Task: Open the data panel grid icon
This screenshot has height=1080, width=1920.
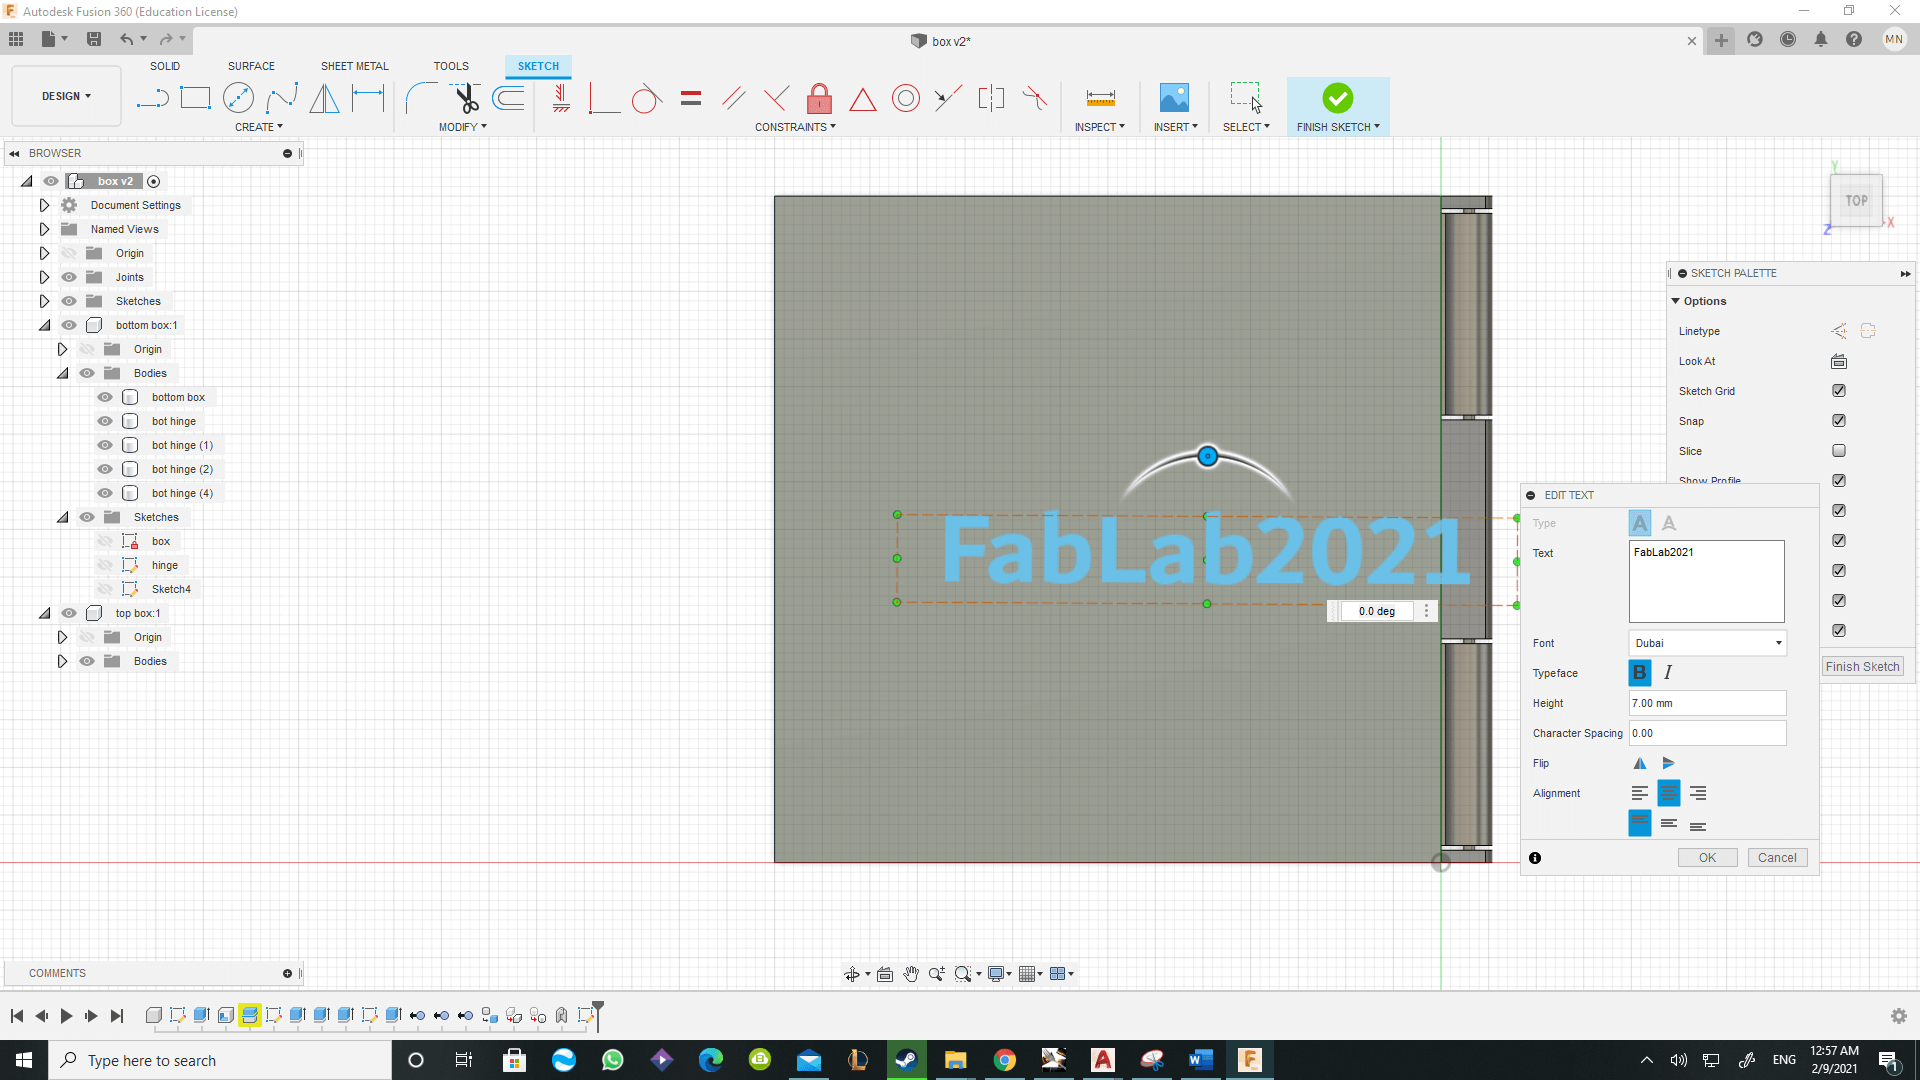Action: pyautogui.click(x=16, y=39)
